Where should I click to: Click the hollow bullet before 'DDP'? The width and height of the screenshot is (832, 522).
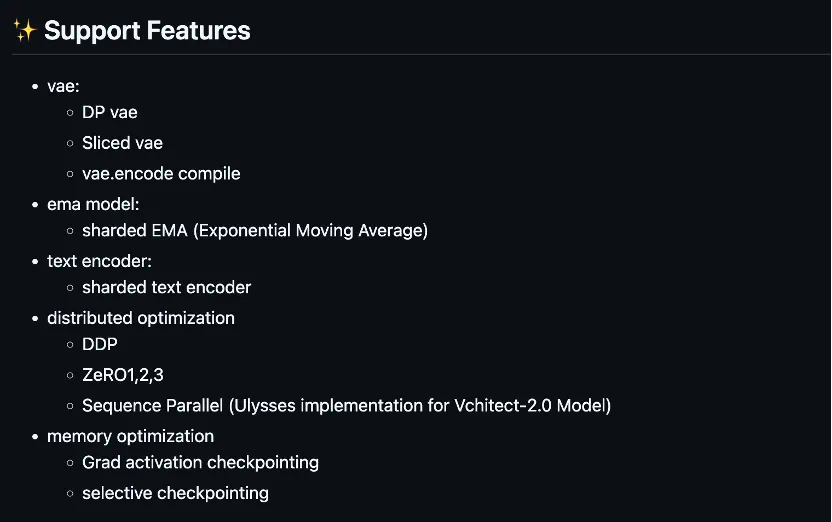pos(70,346)
